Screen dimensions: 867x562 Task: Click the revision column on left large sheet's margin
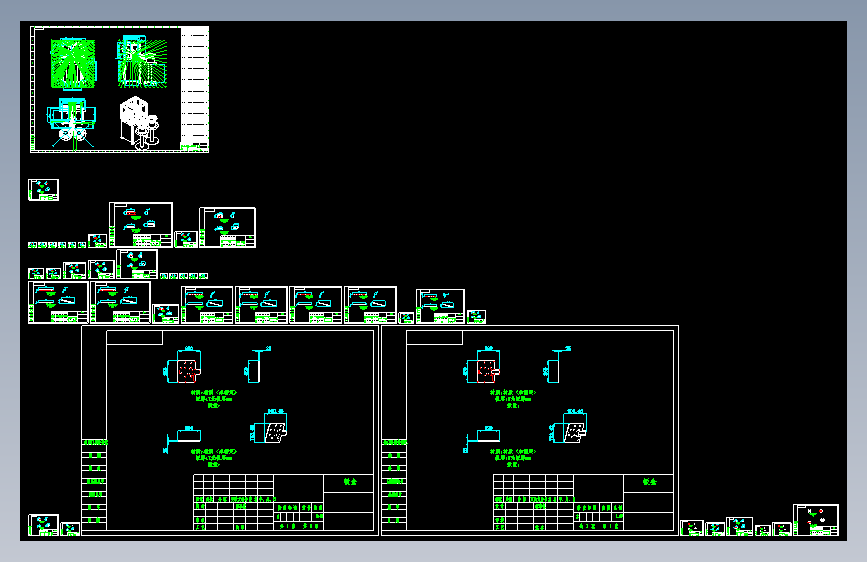tap(94, 485)
